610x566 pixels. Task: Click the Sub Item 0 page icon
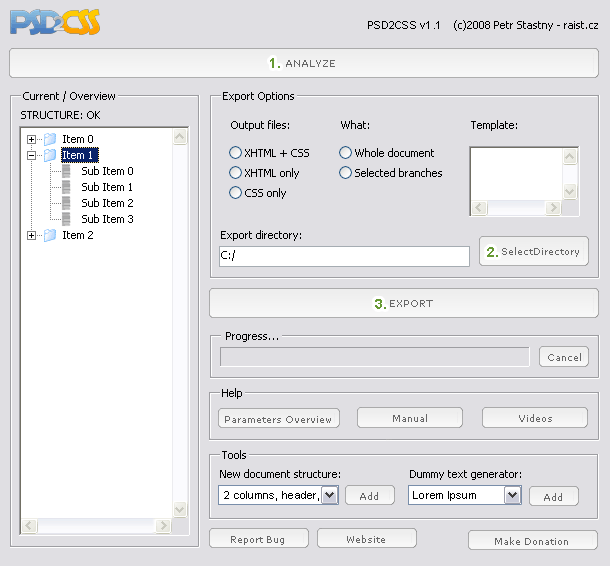point(67,171)
